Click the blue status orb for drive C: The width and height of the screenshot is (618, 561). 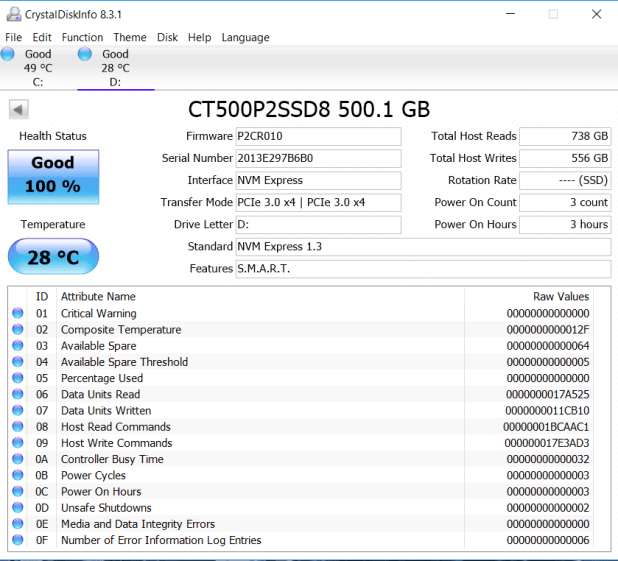[x=7, y=54]
